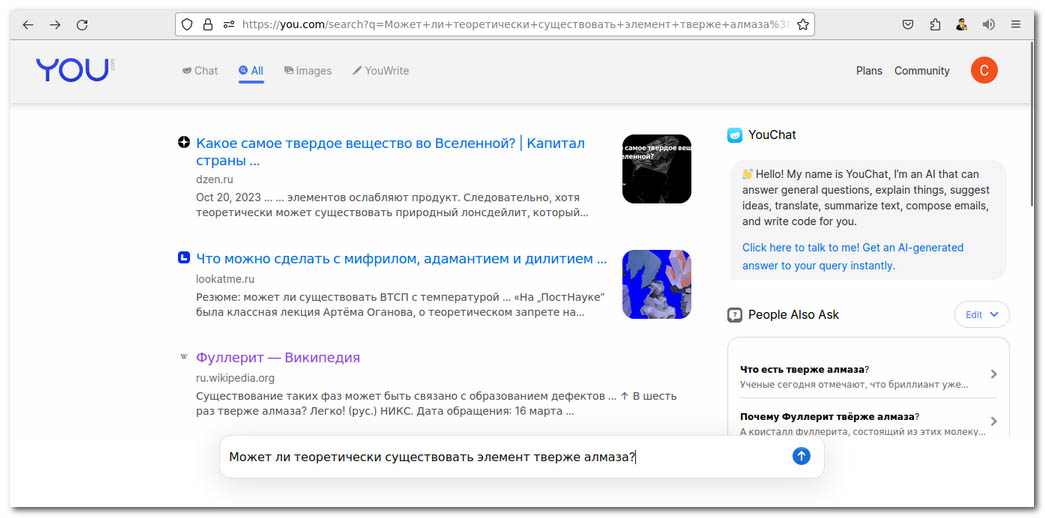Screen dimensions: 1045x518
Task: Click the YOU logo
Action: [x=75, y=70]
